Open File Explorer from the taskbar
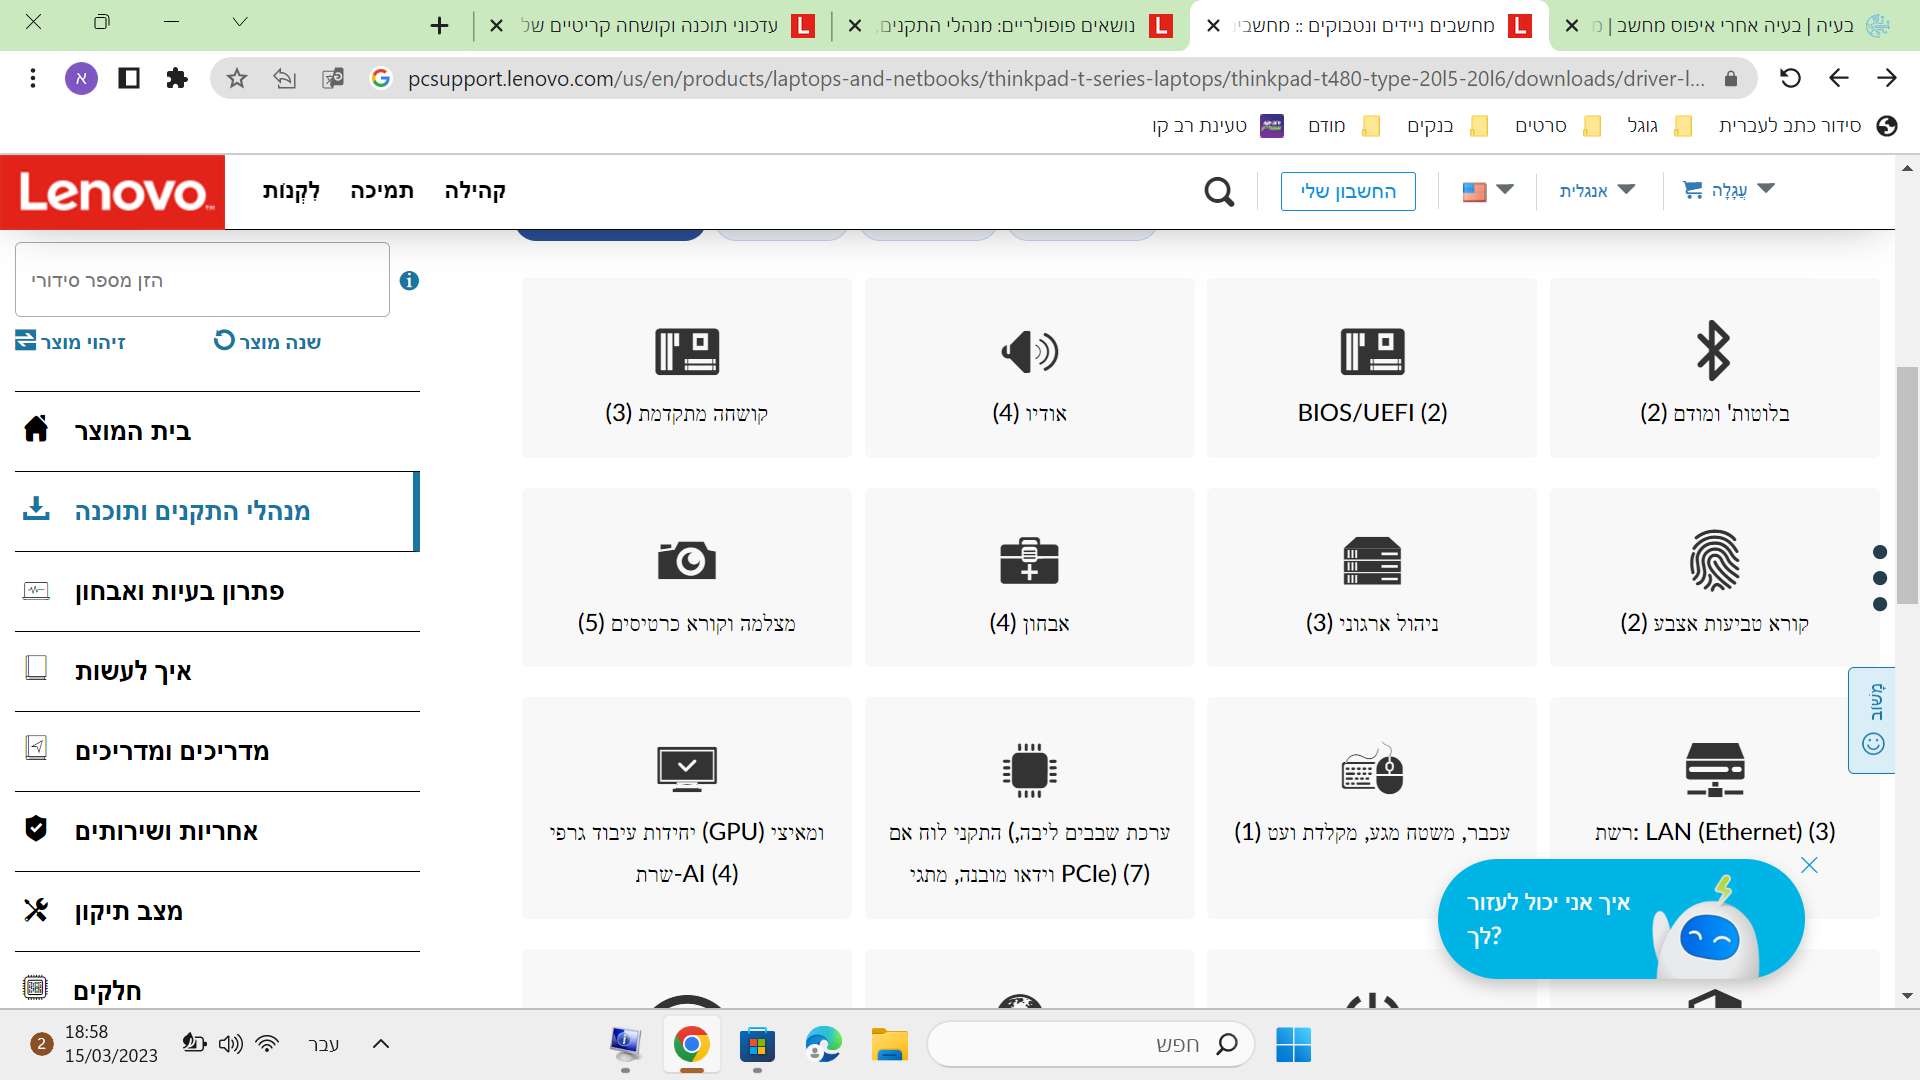 coord(889,1044)
